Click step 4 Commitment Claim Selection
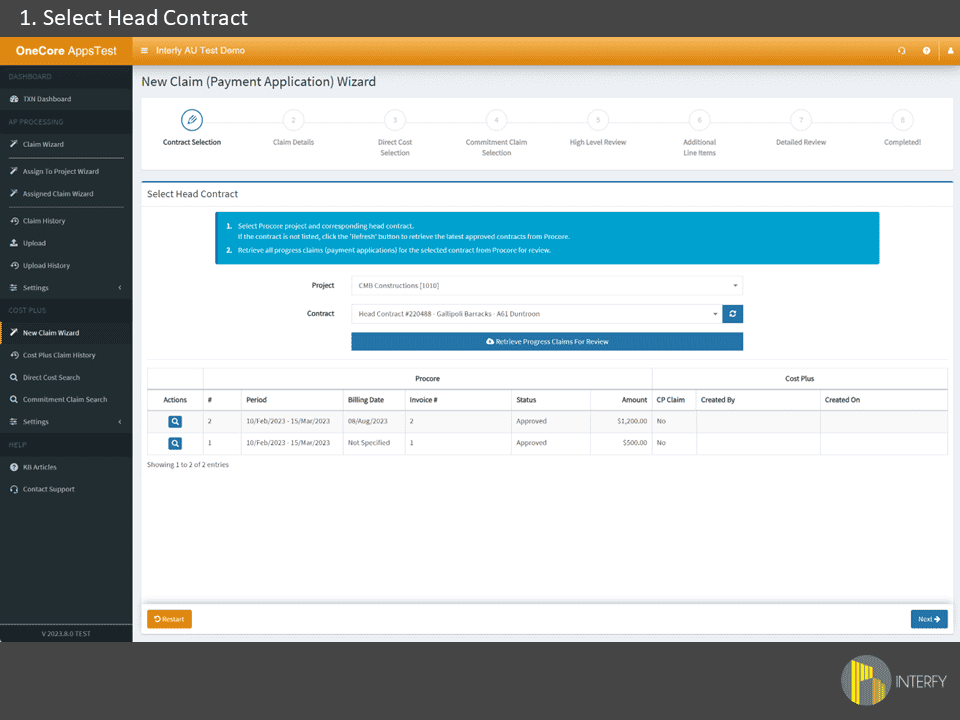The height and width of the screenshot is (720, 960). pyautogui.click(x=497, y=120)
